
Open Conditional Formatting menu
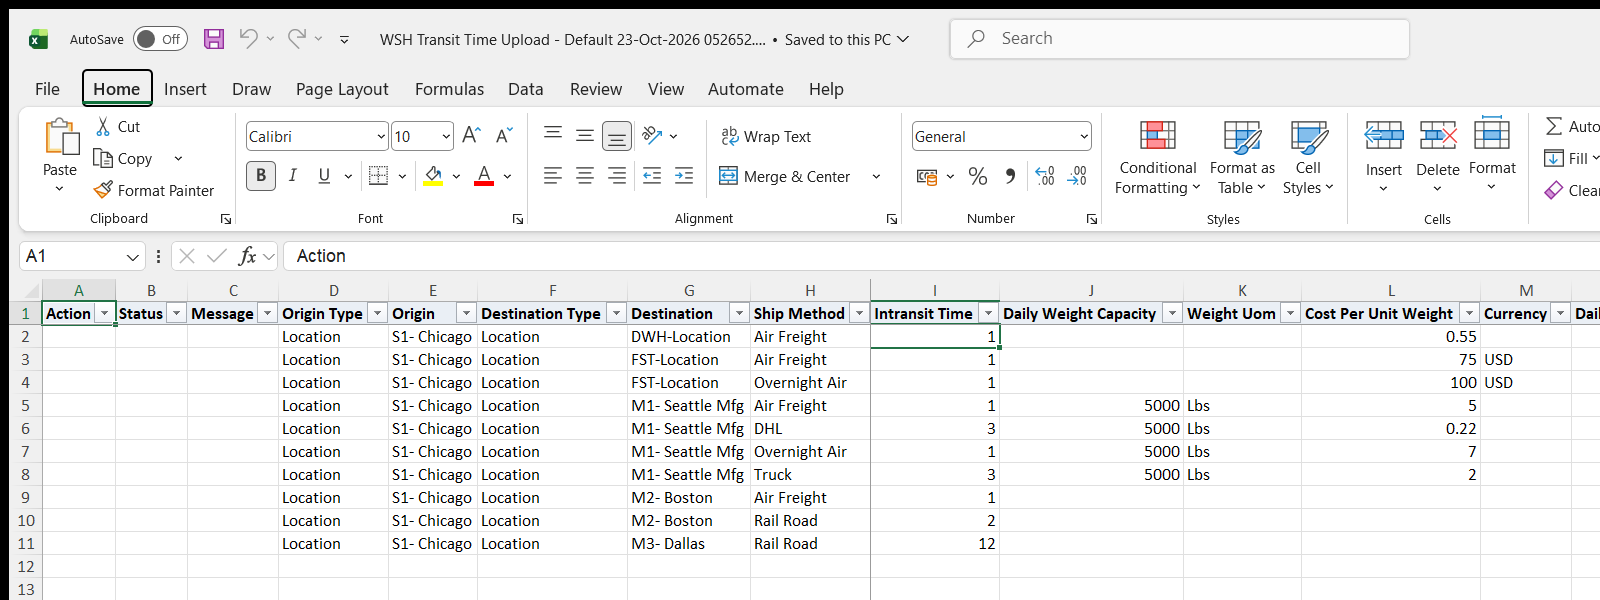point(1158,158)
